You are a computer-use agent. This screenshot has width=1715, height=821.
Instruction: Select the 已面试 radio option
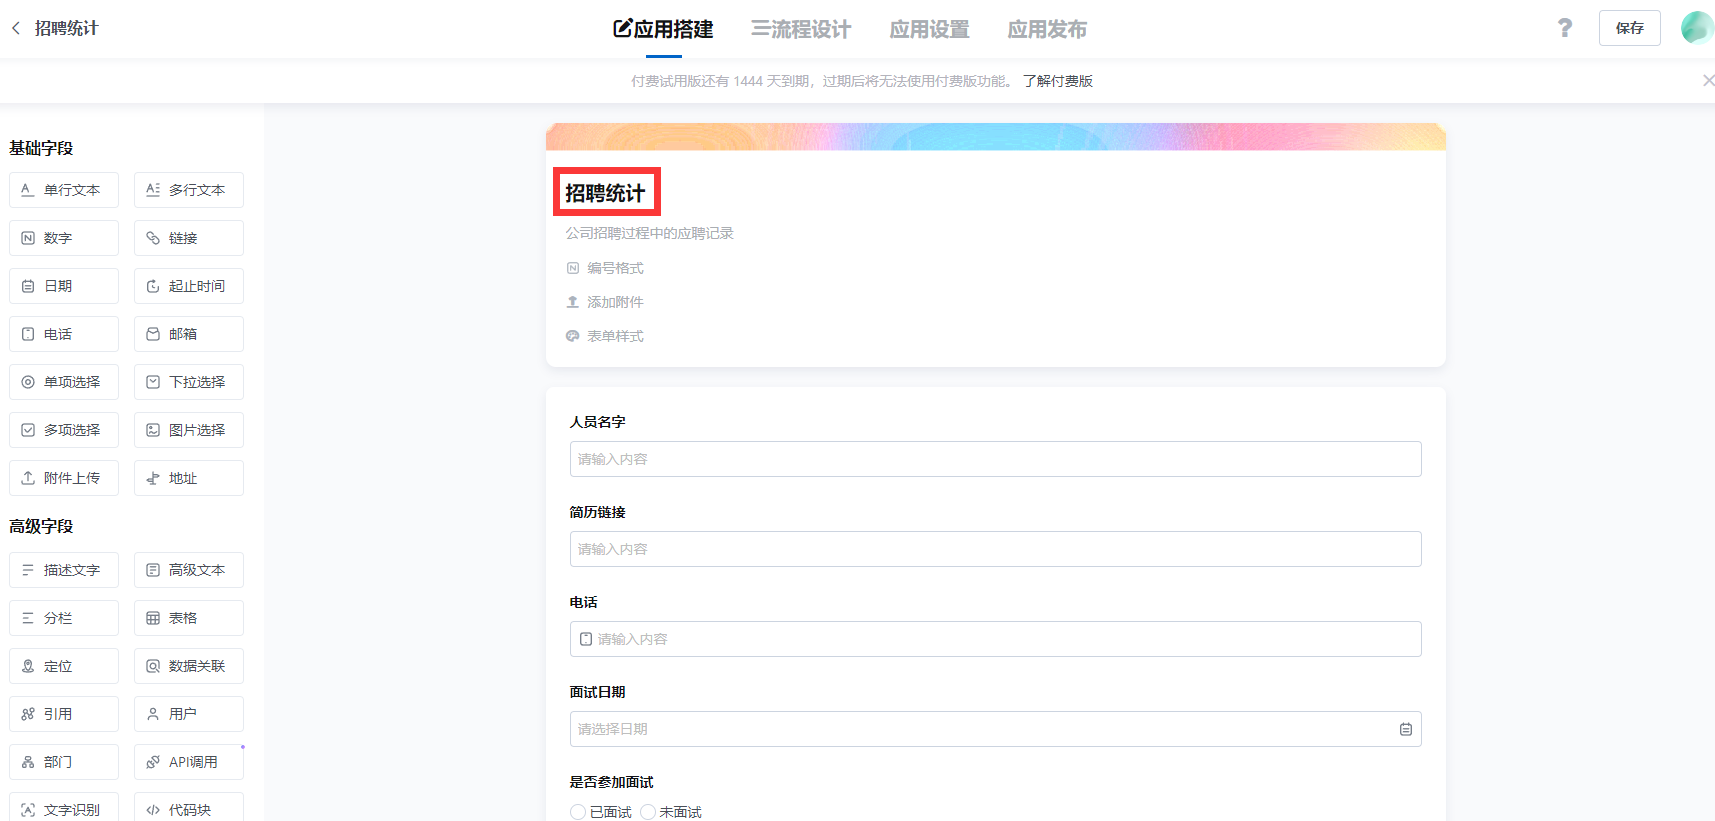click(578, 812)
